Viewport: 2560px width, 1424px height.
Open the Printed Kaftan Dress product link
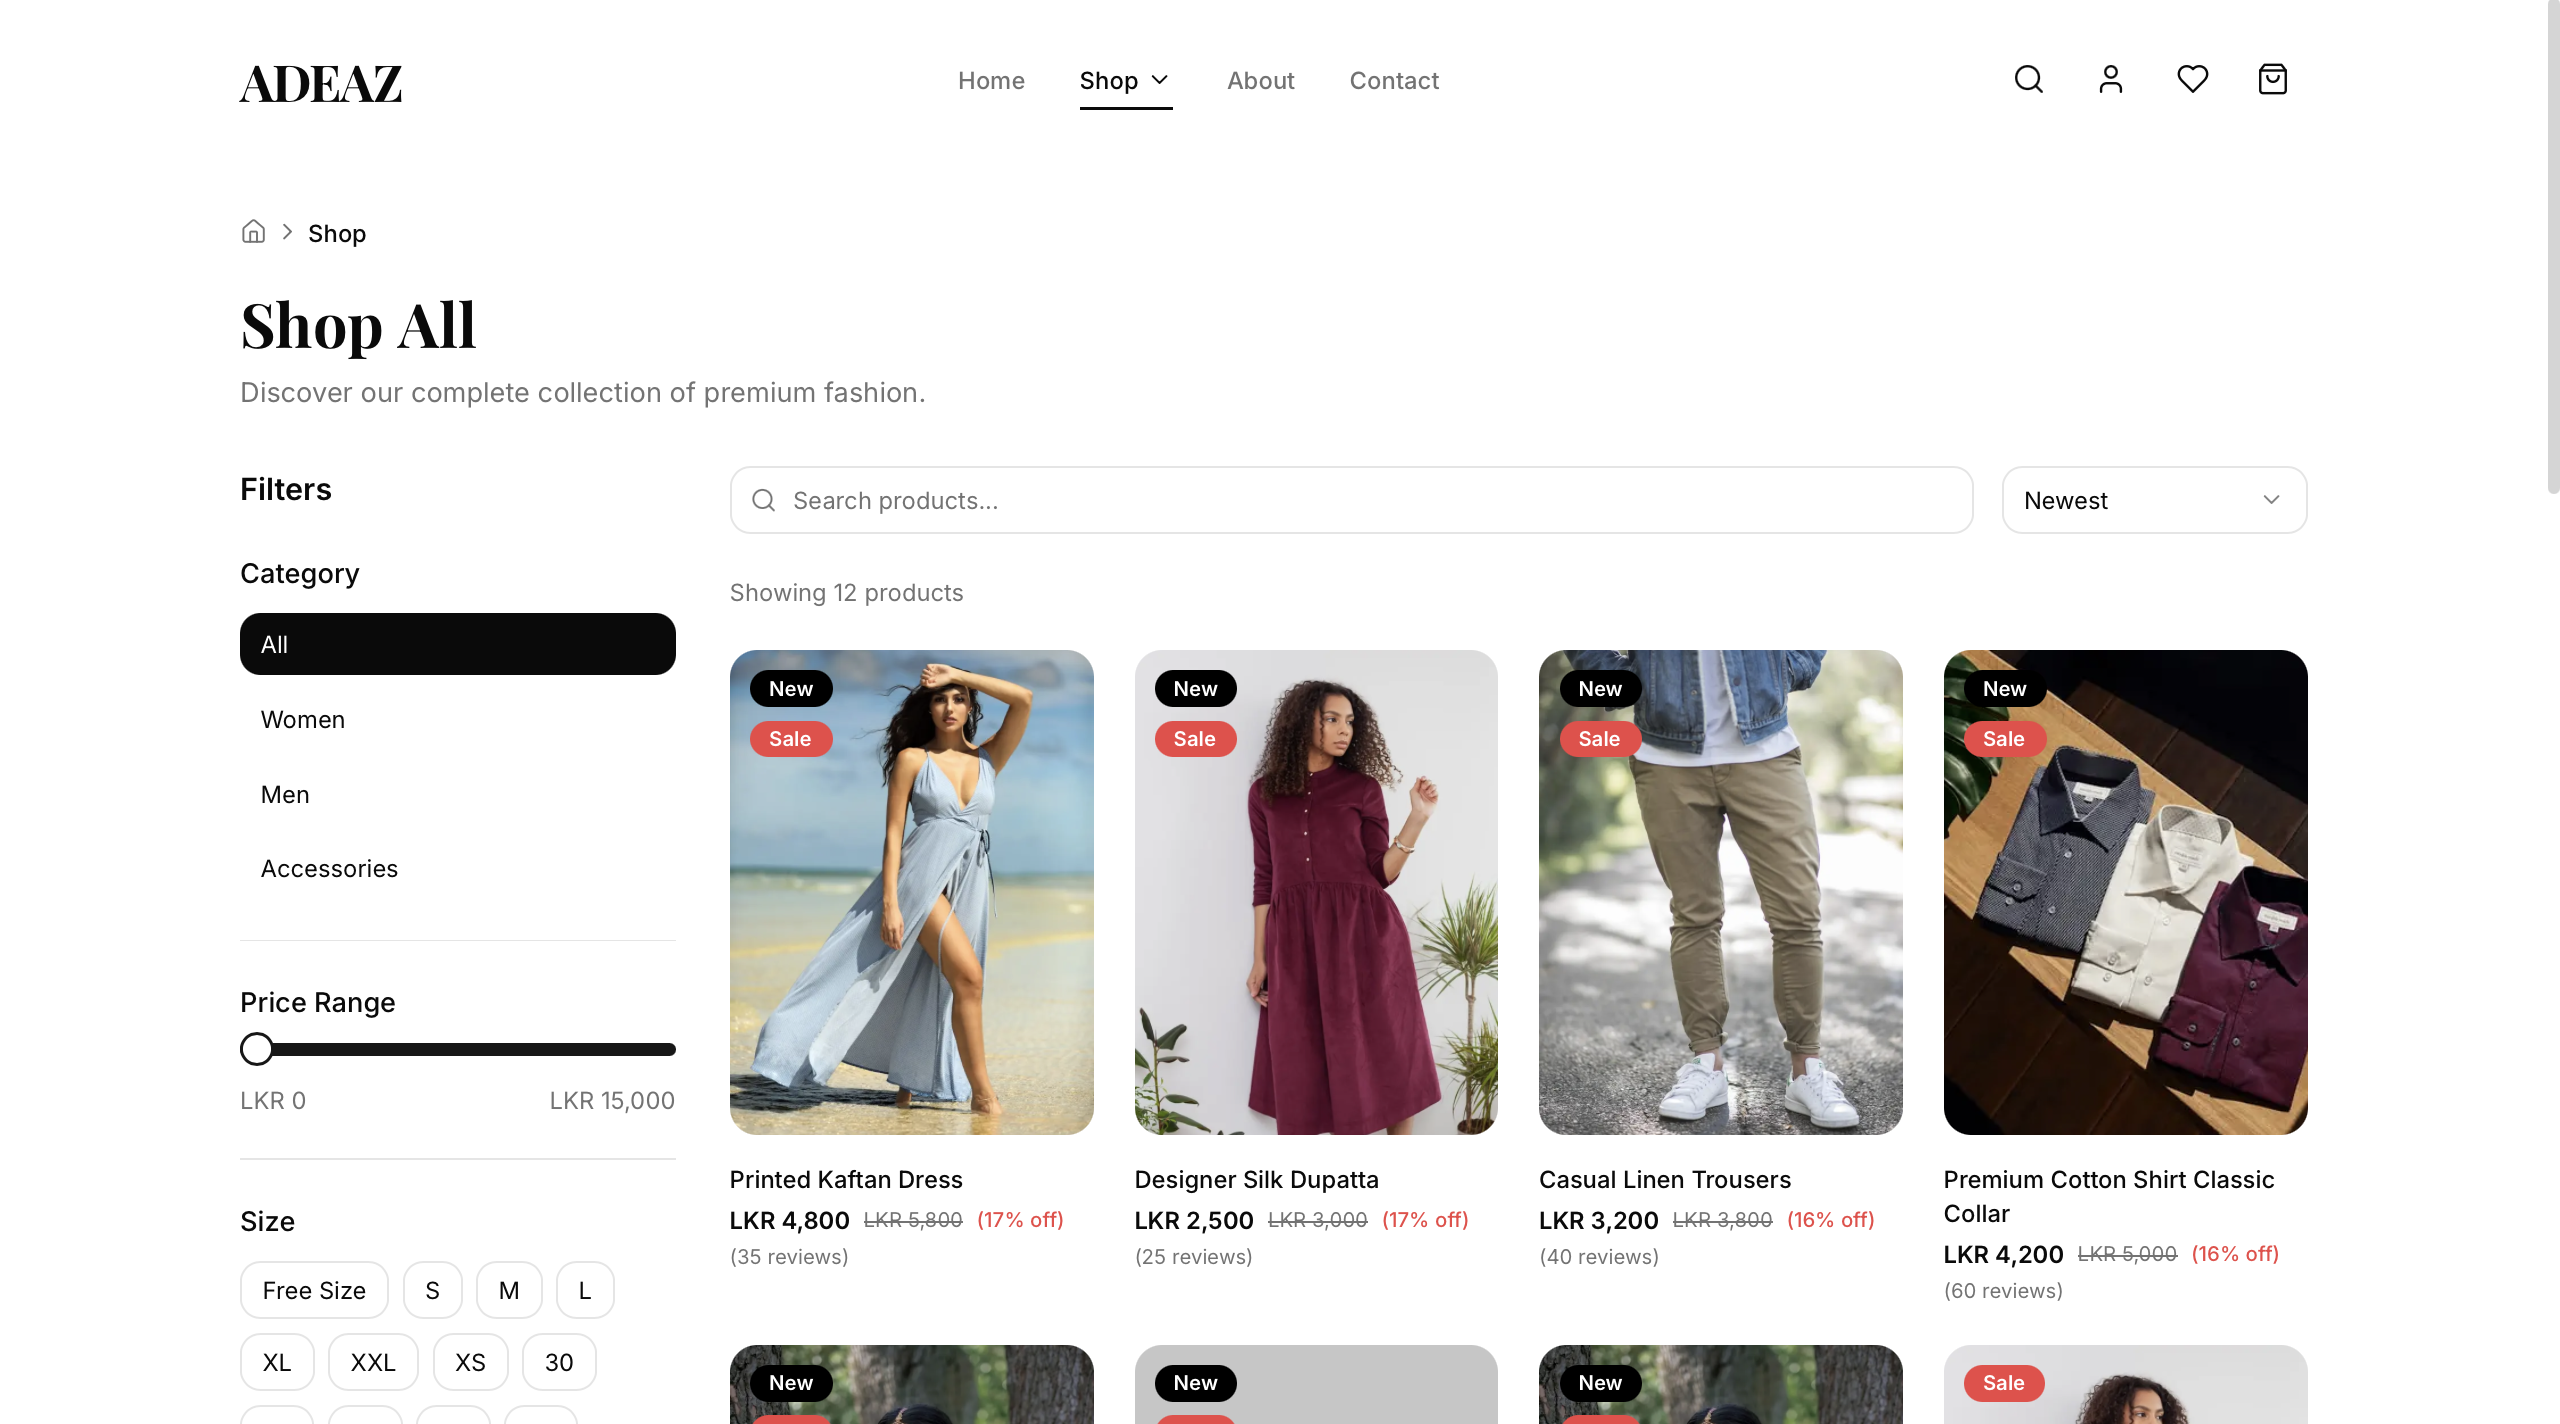(845, 1179)
